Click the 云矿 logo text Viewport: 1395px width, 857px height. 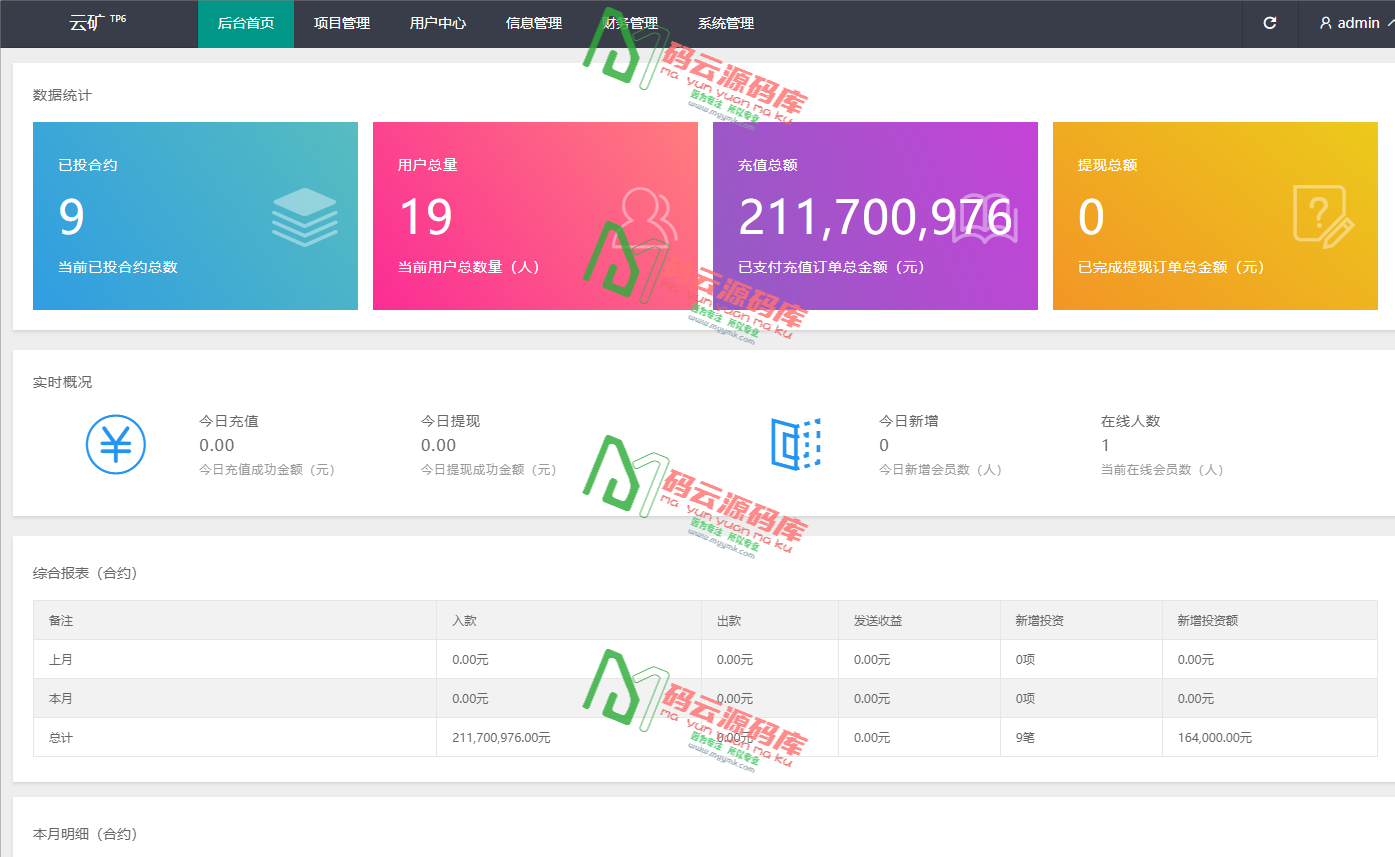click(x=87, y=23)
